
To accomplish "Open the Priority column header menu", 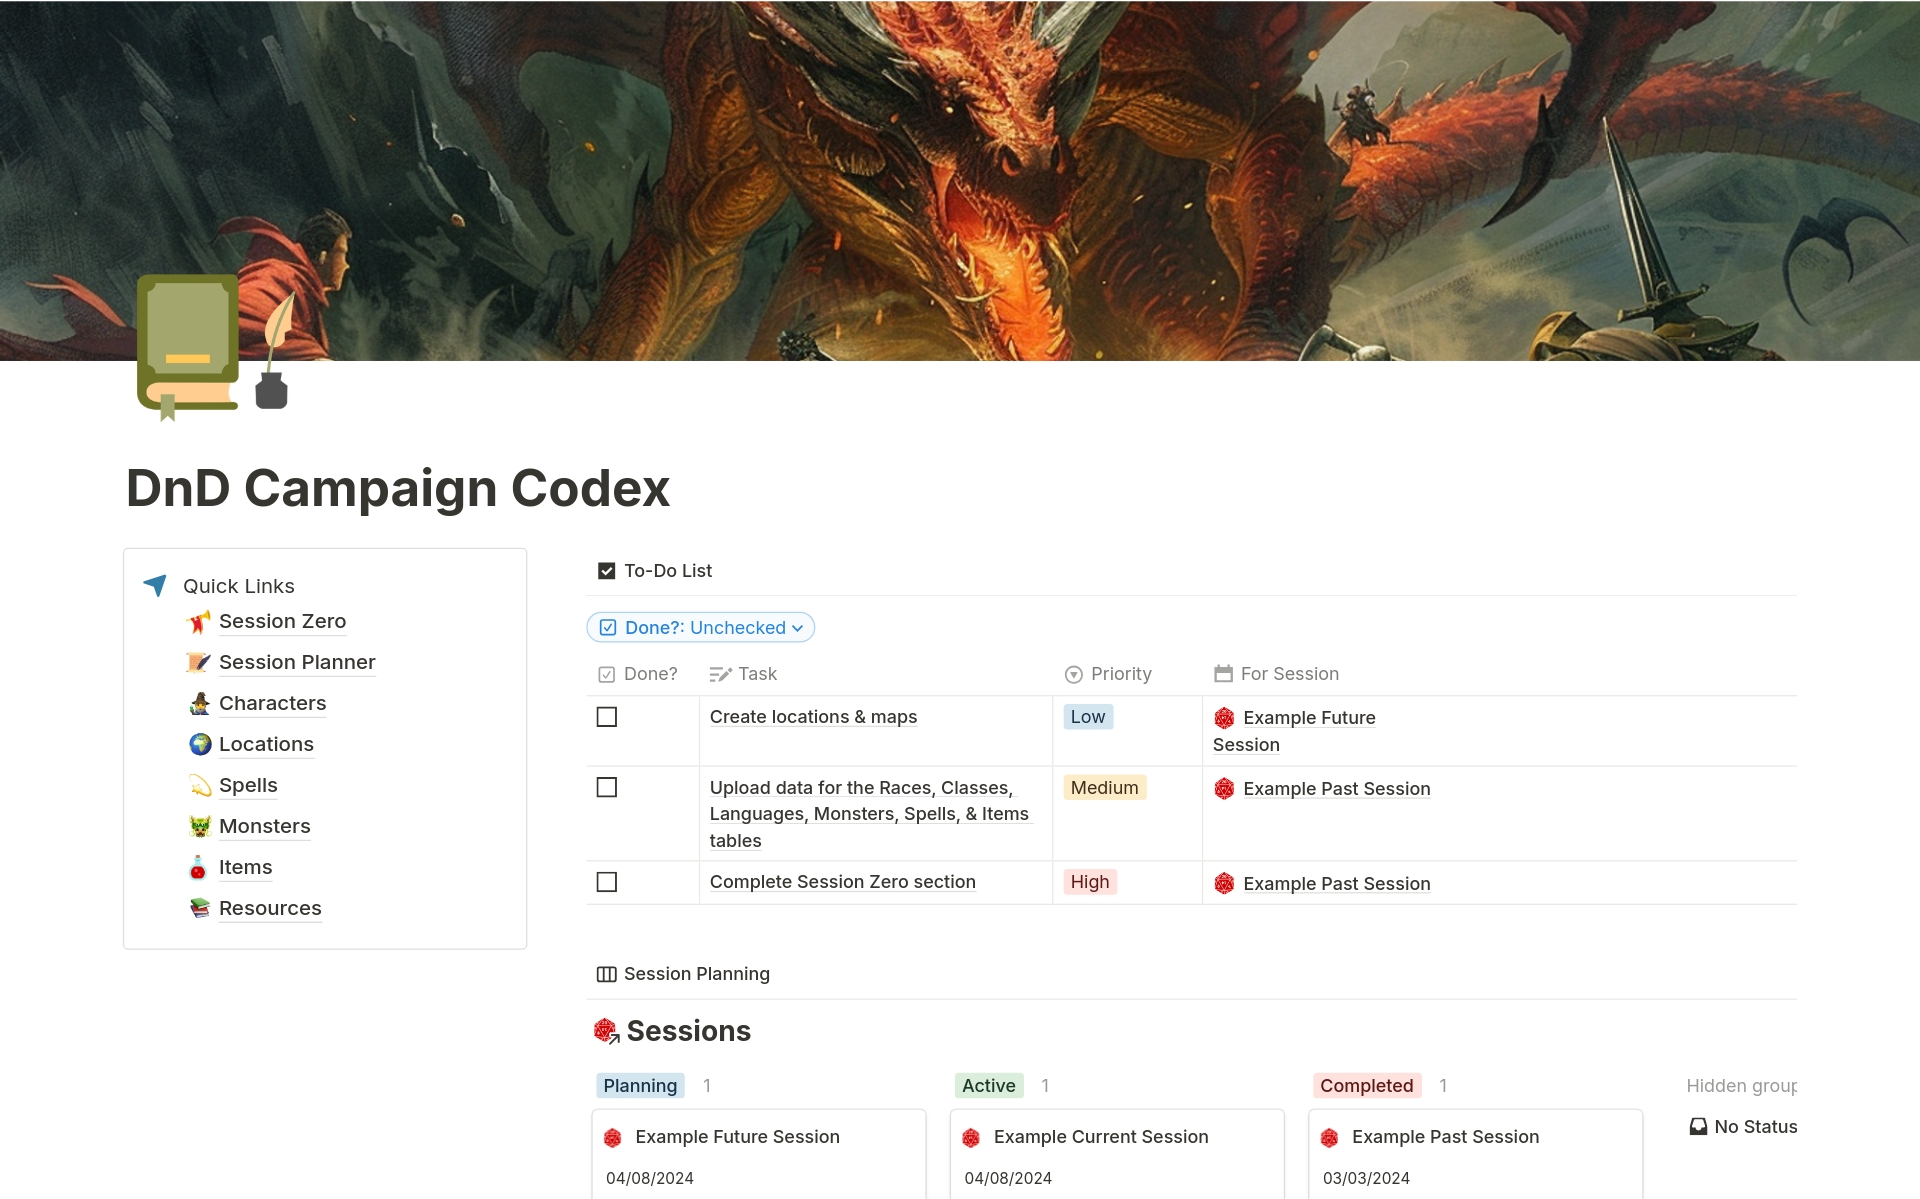I will pos(1109,674).
